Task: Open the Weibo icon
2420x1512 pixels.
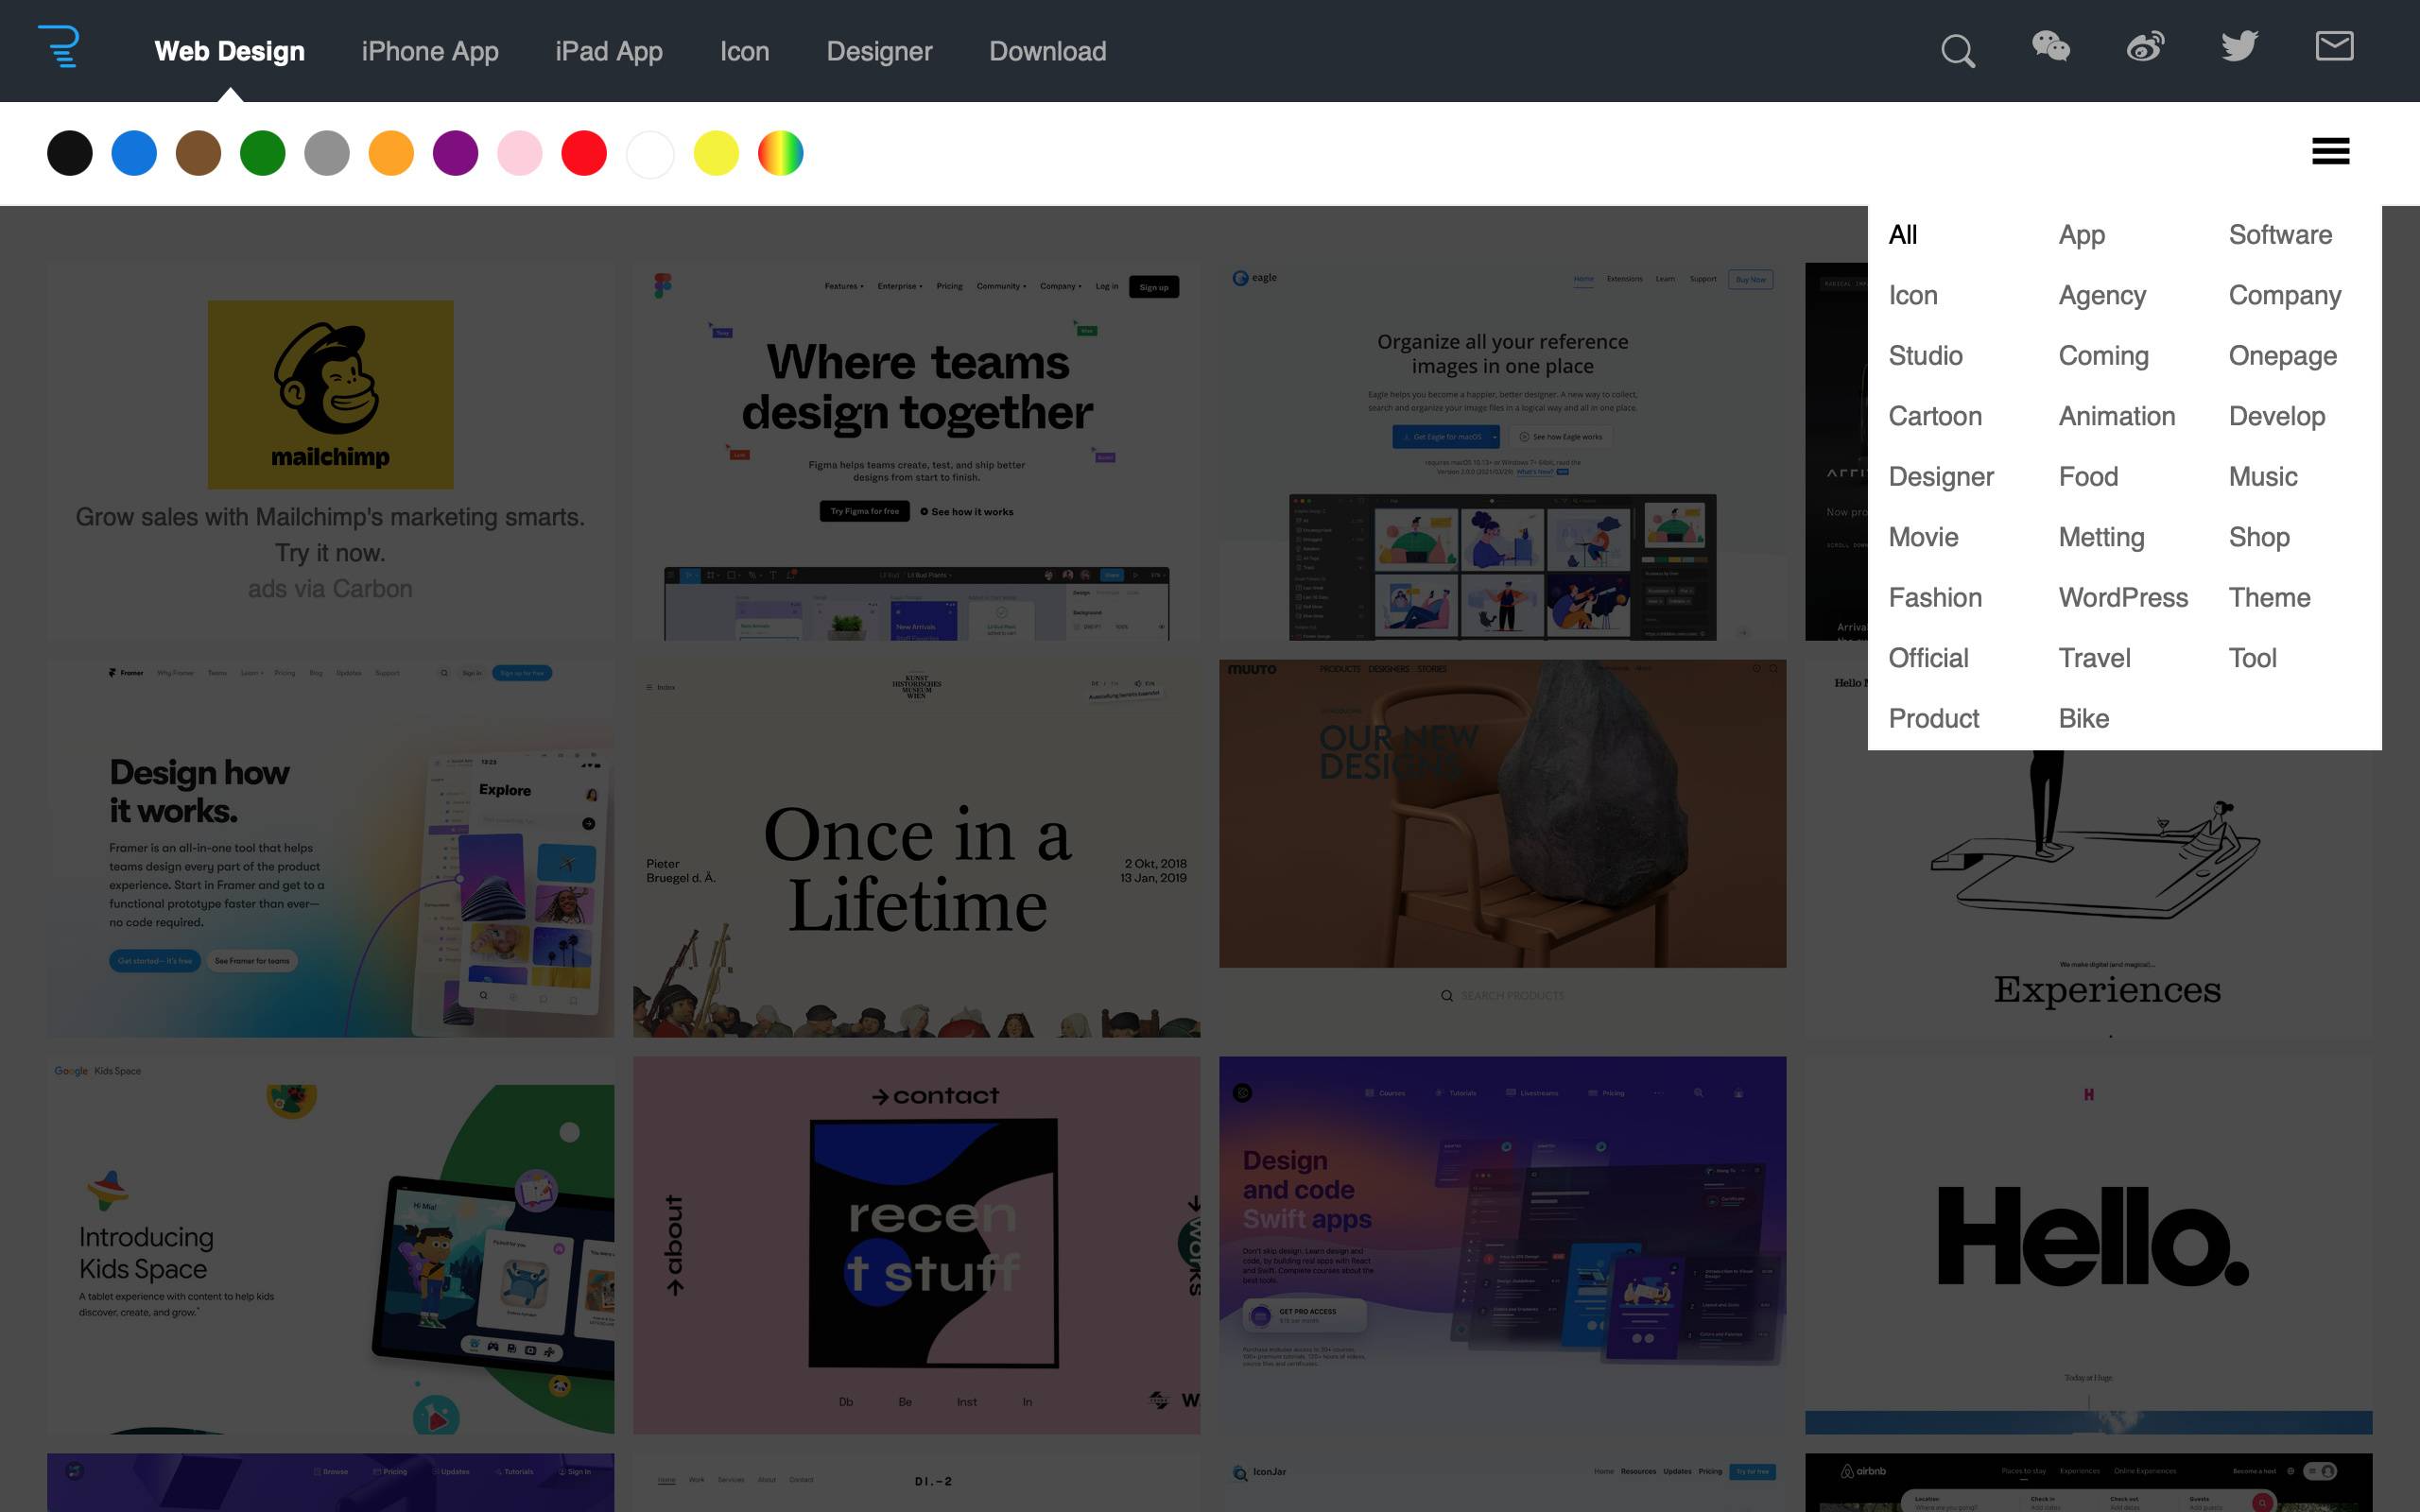Action: pyautogui.click(x=2145, y=47)
